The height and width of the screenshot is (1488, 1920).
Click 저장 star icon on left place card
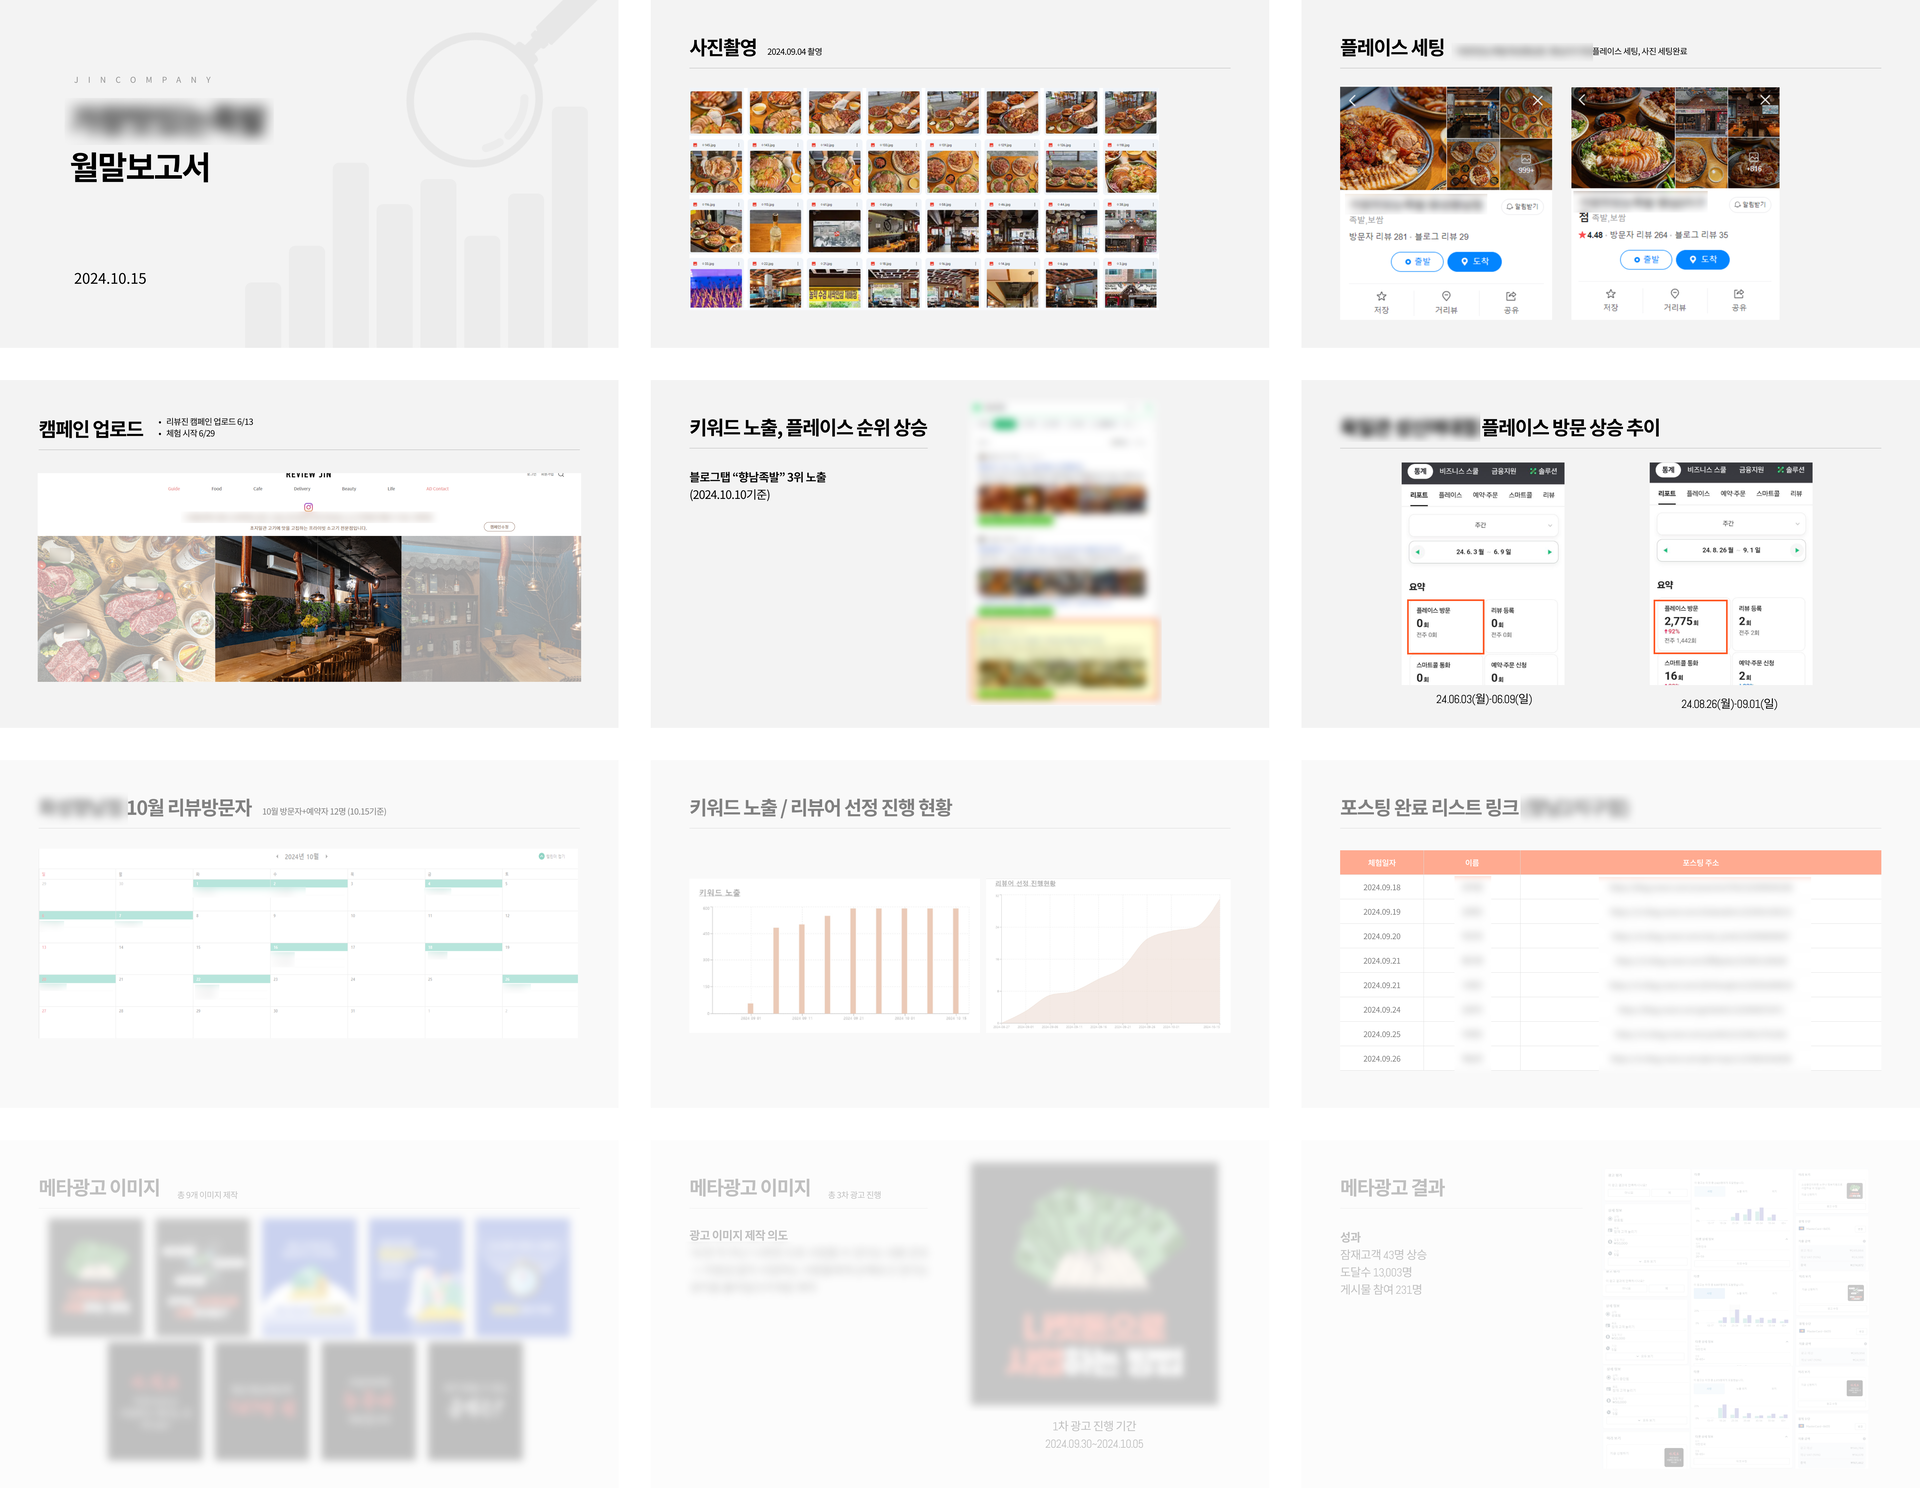1381,296
